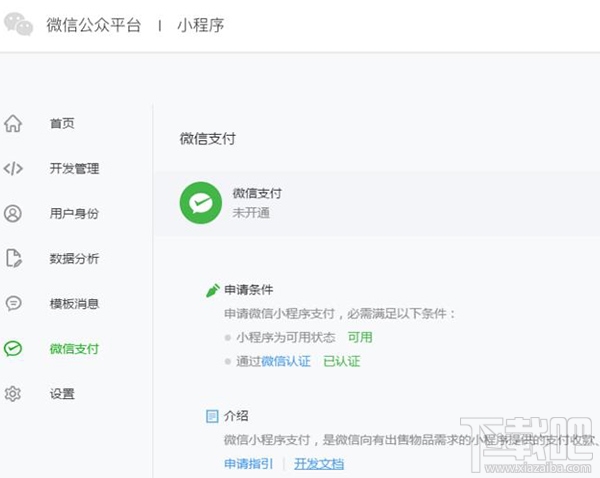The image size is (600, 478).
Task: Open the 申请指引 link
Action: pos(248,464)
